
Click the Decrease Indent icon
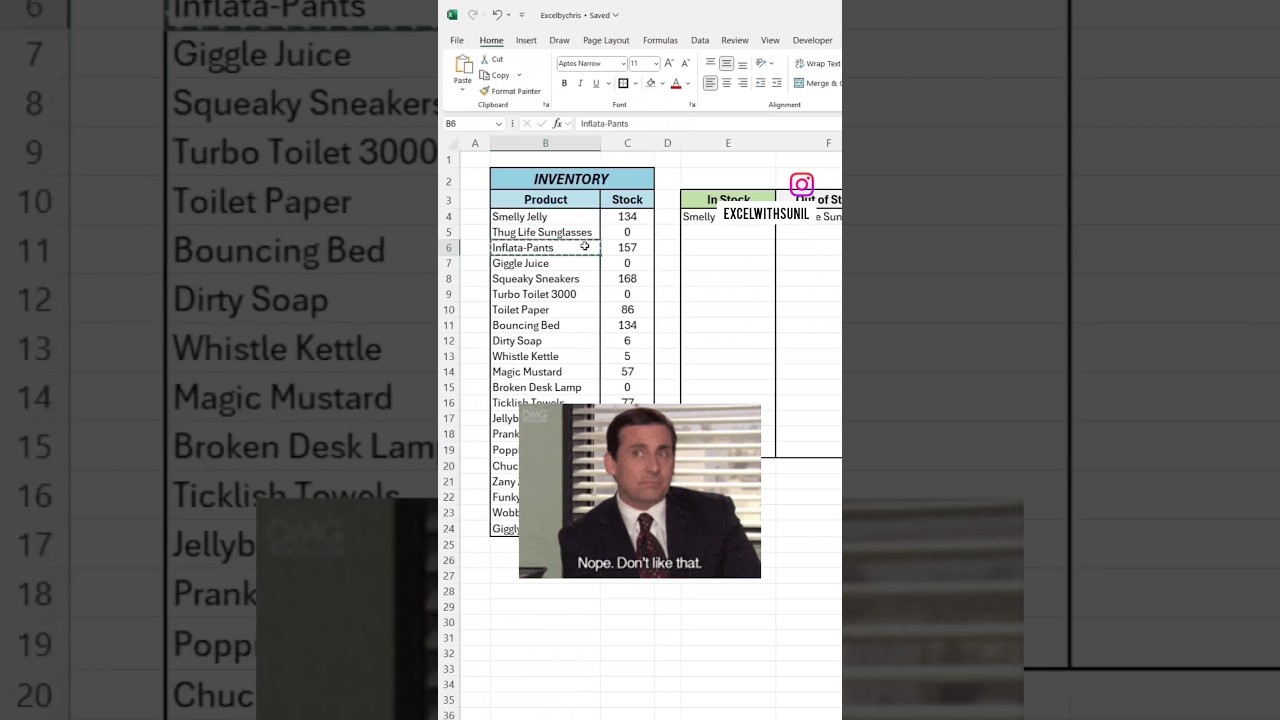[x=760, y=83]
